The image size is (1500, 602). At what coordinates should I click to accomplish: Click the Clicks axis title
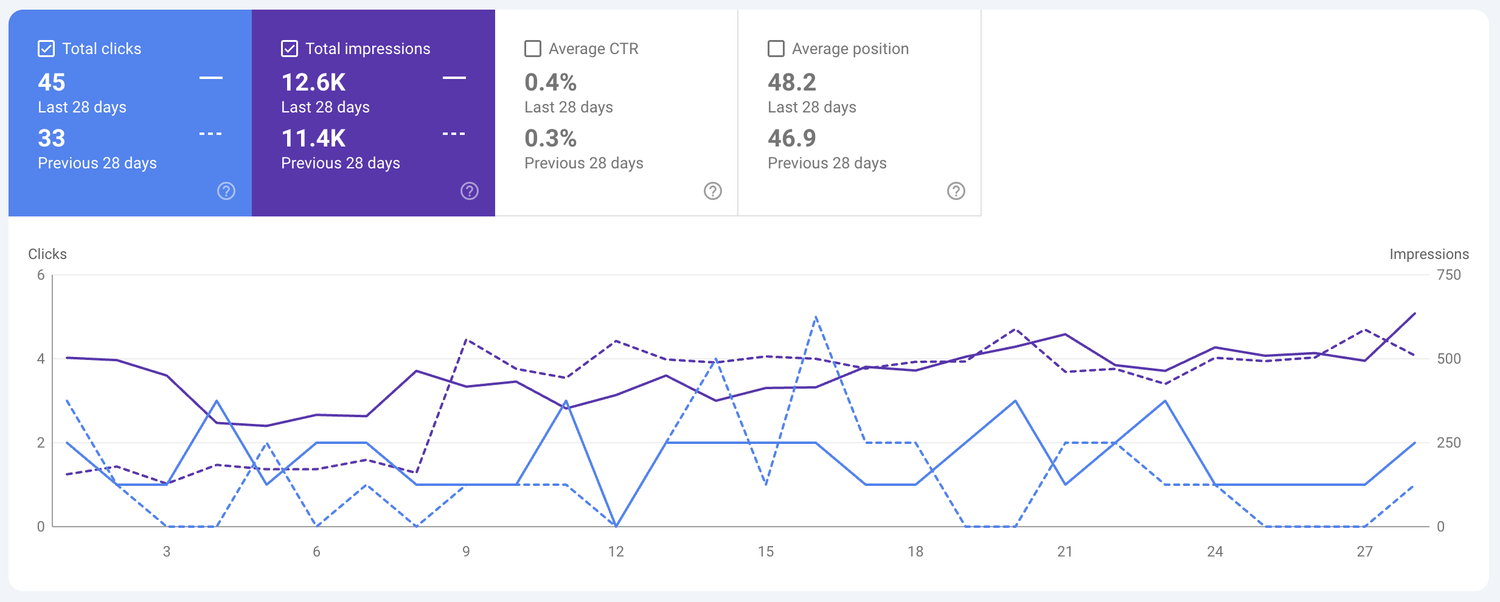pyautogui.click(x=47, y=254)
